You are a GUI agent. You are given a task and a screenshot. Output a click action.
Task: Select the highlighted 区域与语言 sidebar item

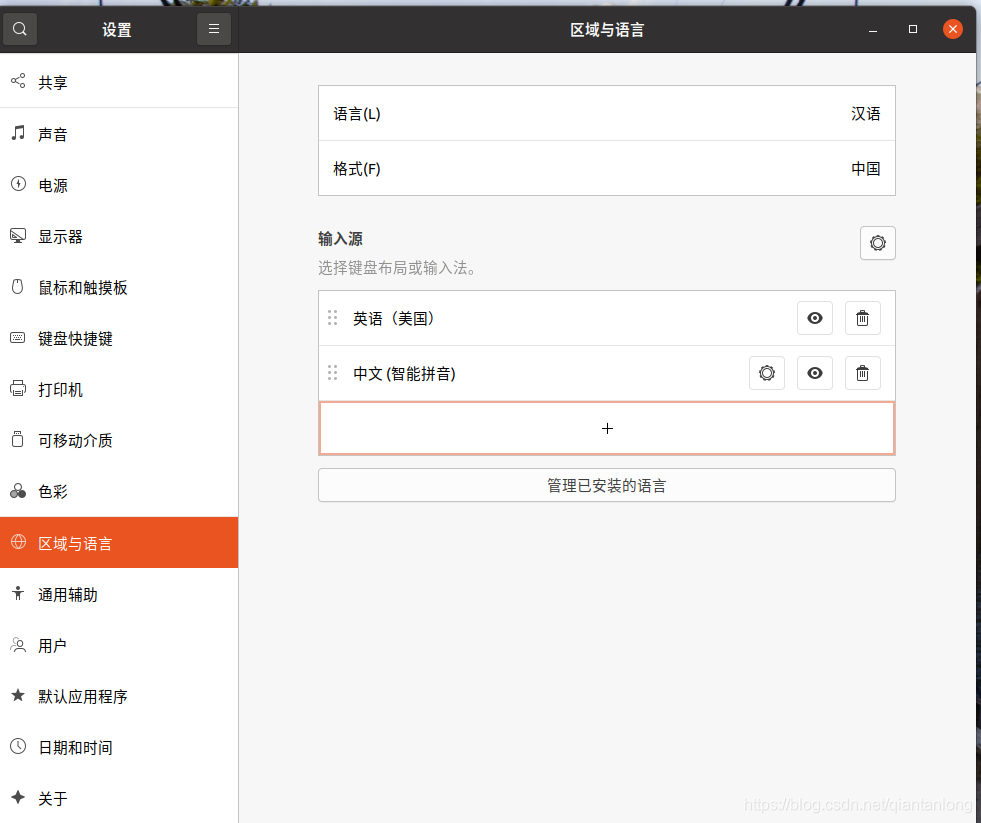click(119, 543)
